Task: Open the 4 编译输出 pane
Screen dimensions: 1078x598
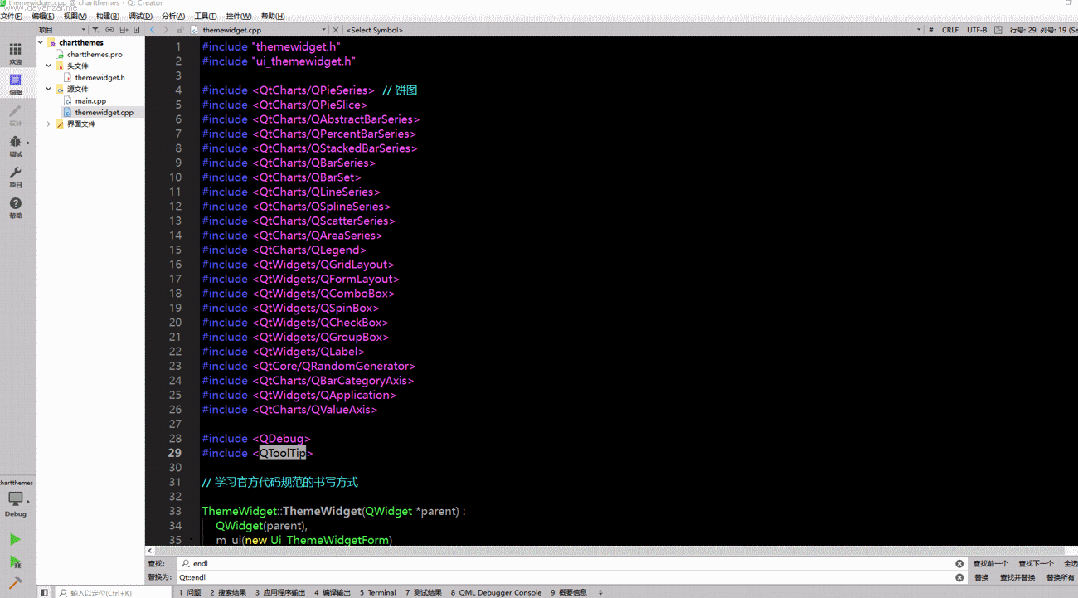Action: coord(332,593)
